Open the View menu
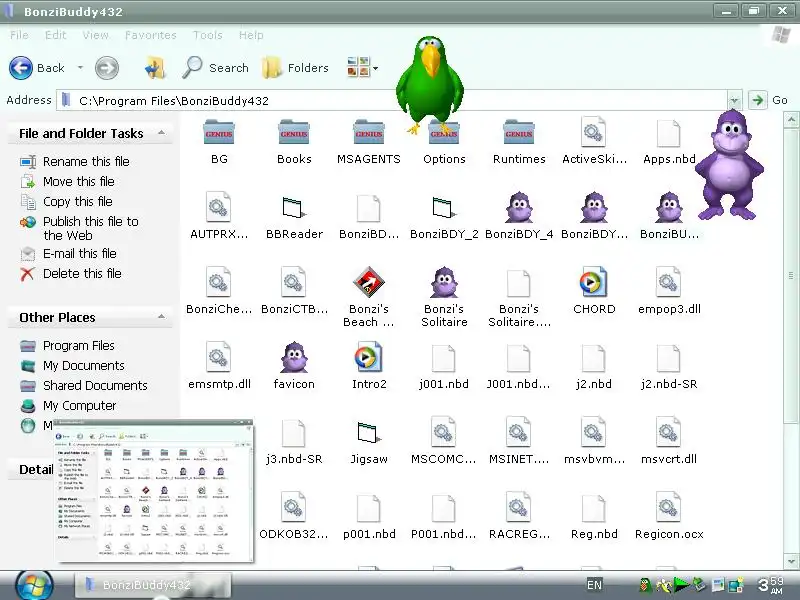This screenshot has width=800, height=600. [x=95, y=35]
